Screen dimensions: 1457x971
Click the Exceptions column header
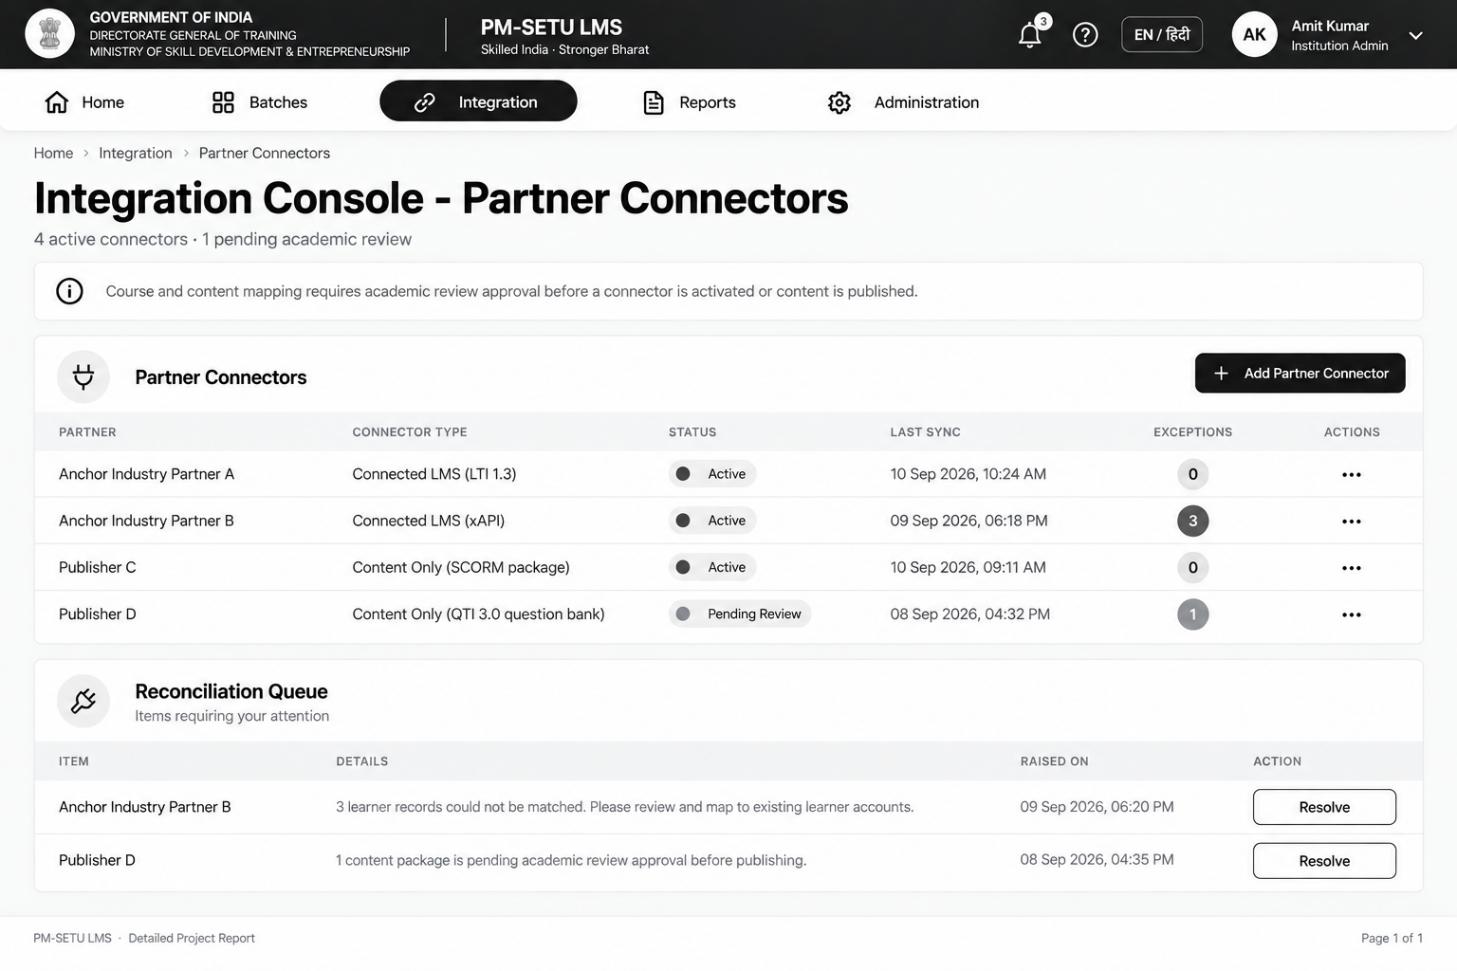pos(1193,432)
